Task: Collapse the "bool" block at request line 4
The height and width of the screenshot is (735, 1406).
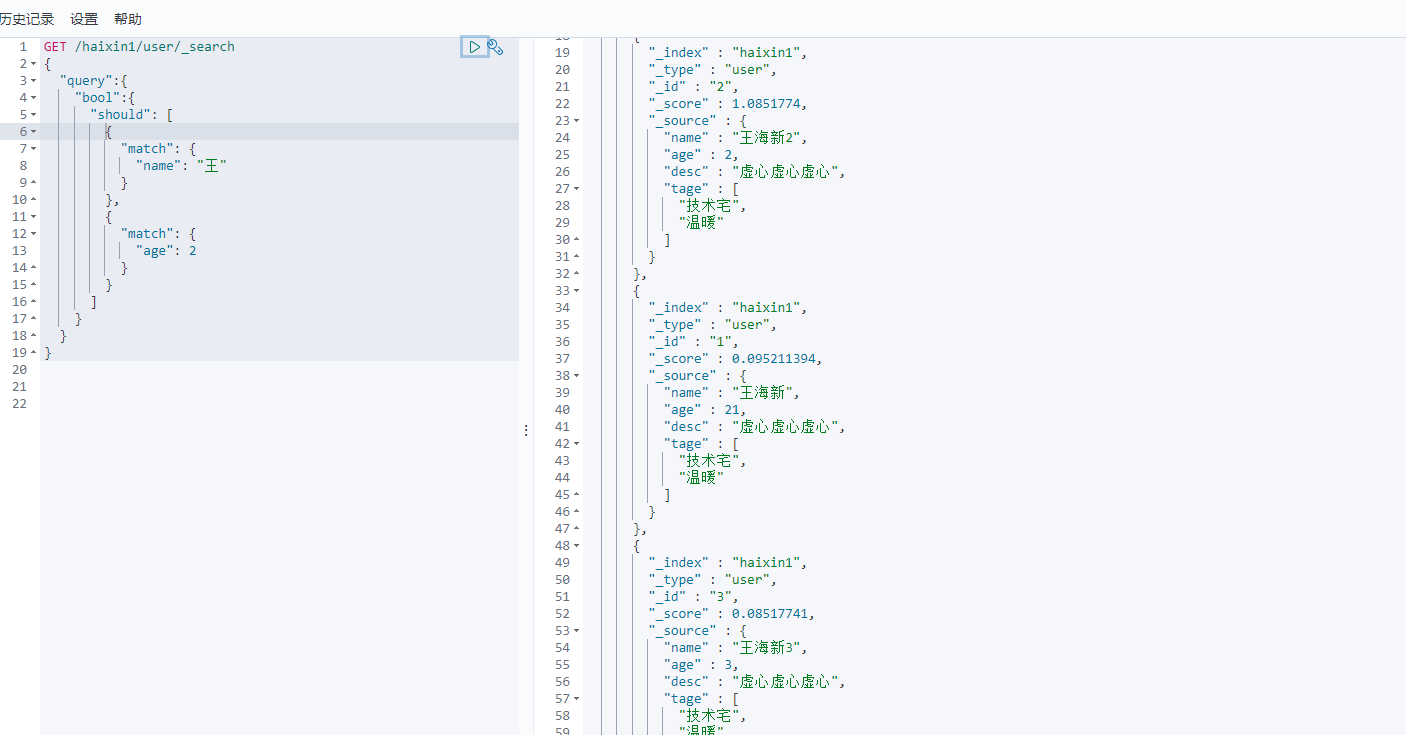Action: [x=34, y=98]
